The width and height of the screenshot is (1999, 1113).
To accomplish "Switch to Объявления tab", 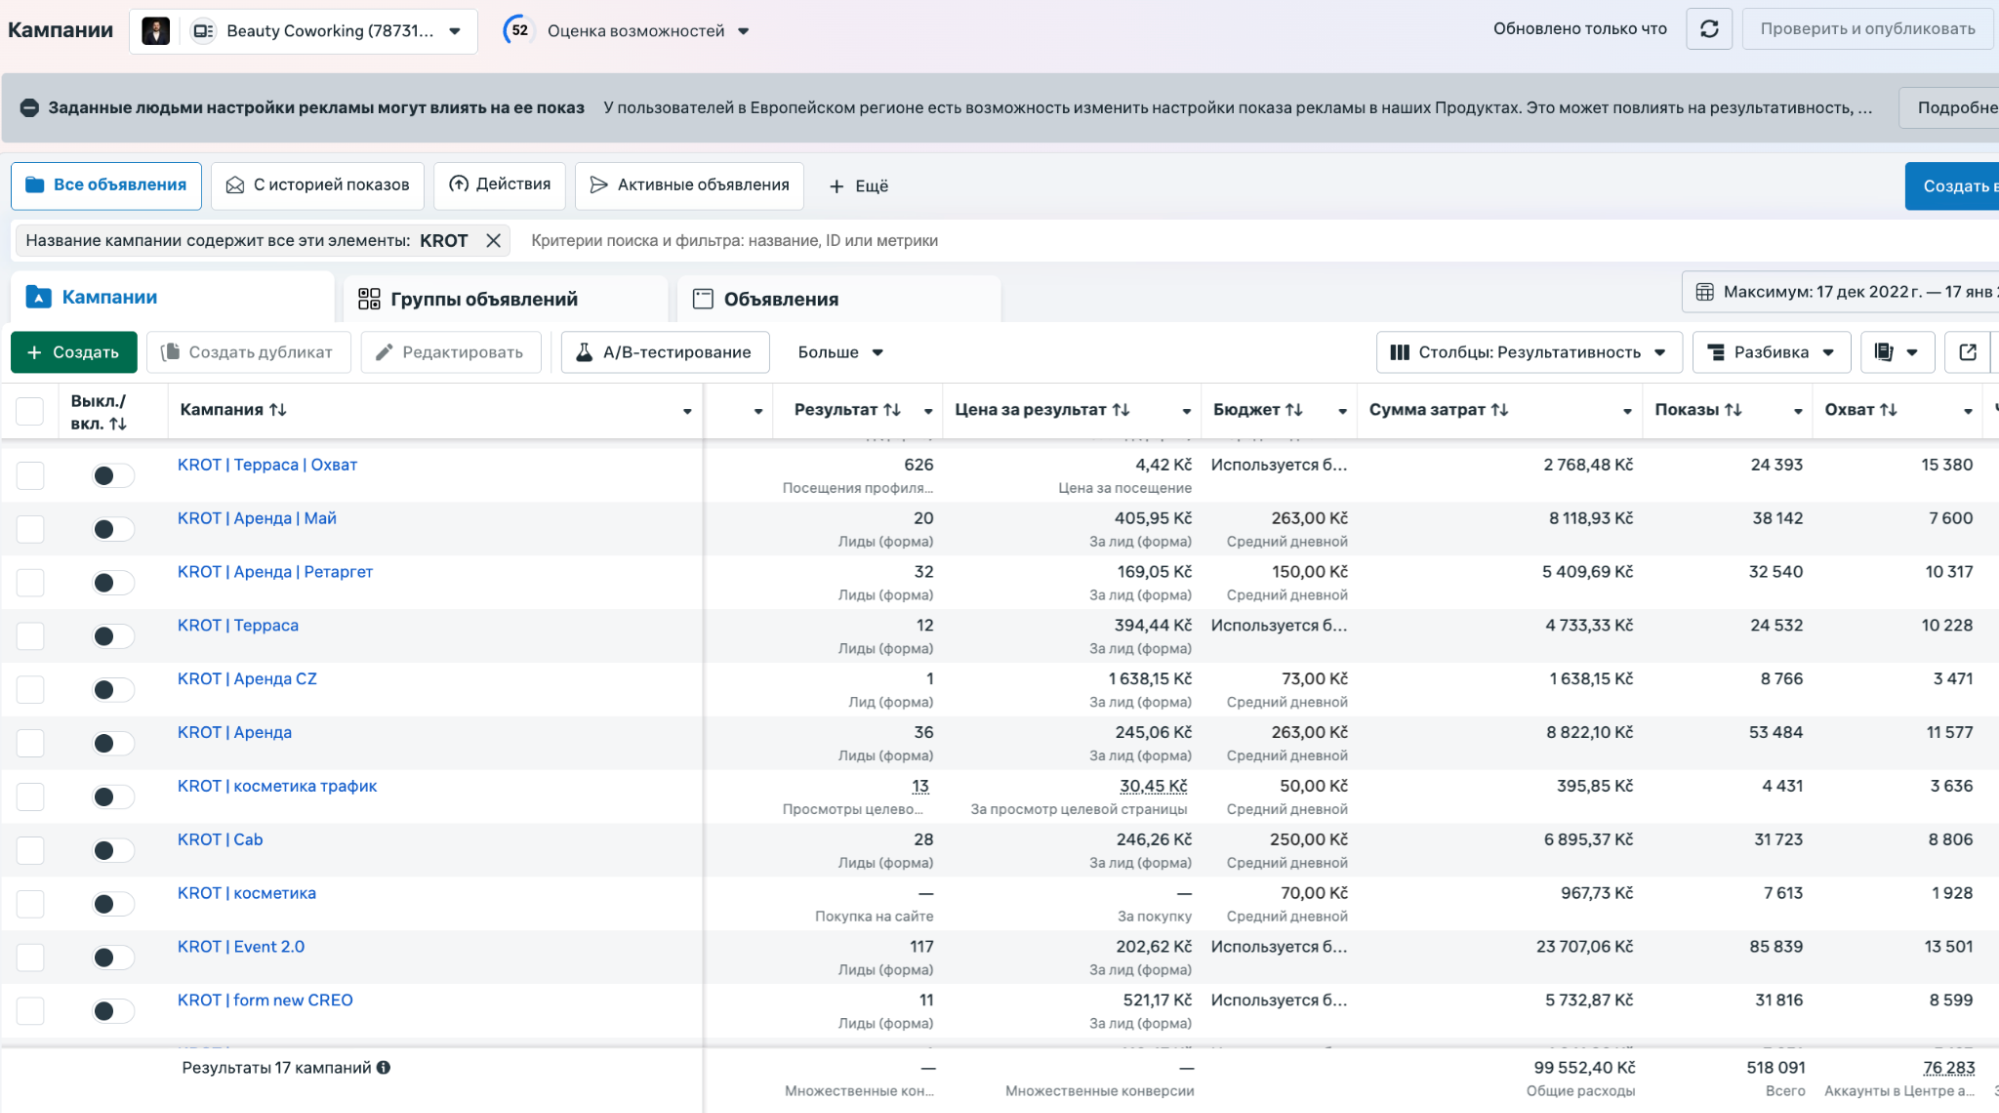I will pyautogui.click(x=780, y=299).
